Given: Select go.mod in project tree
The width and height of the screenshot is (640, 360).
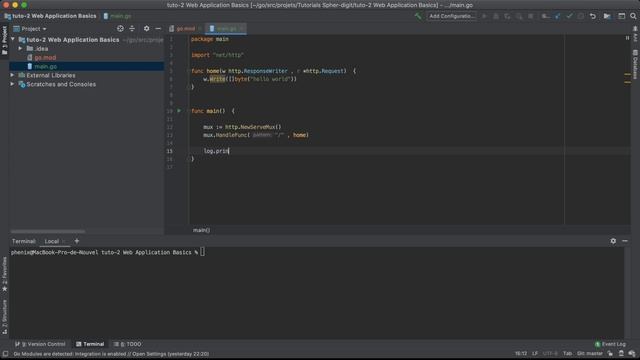Looking at the screenshot, I should coord(45,58).
